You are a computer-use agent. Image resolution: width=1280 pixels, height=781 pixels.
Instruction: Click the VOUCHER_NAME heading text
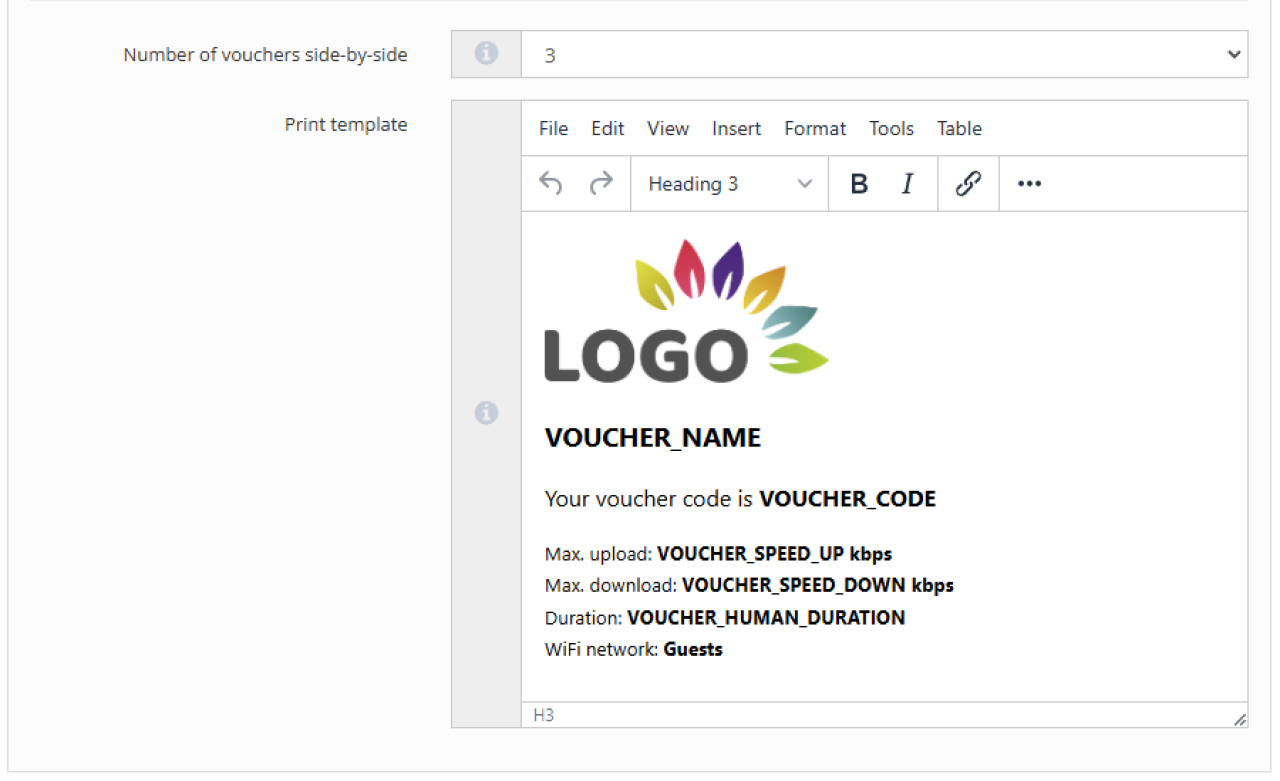652,438
